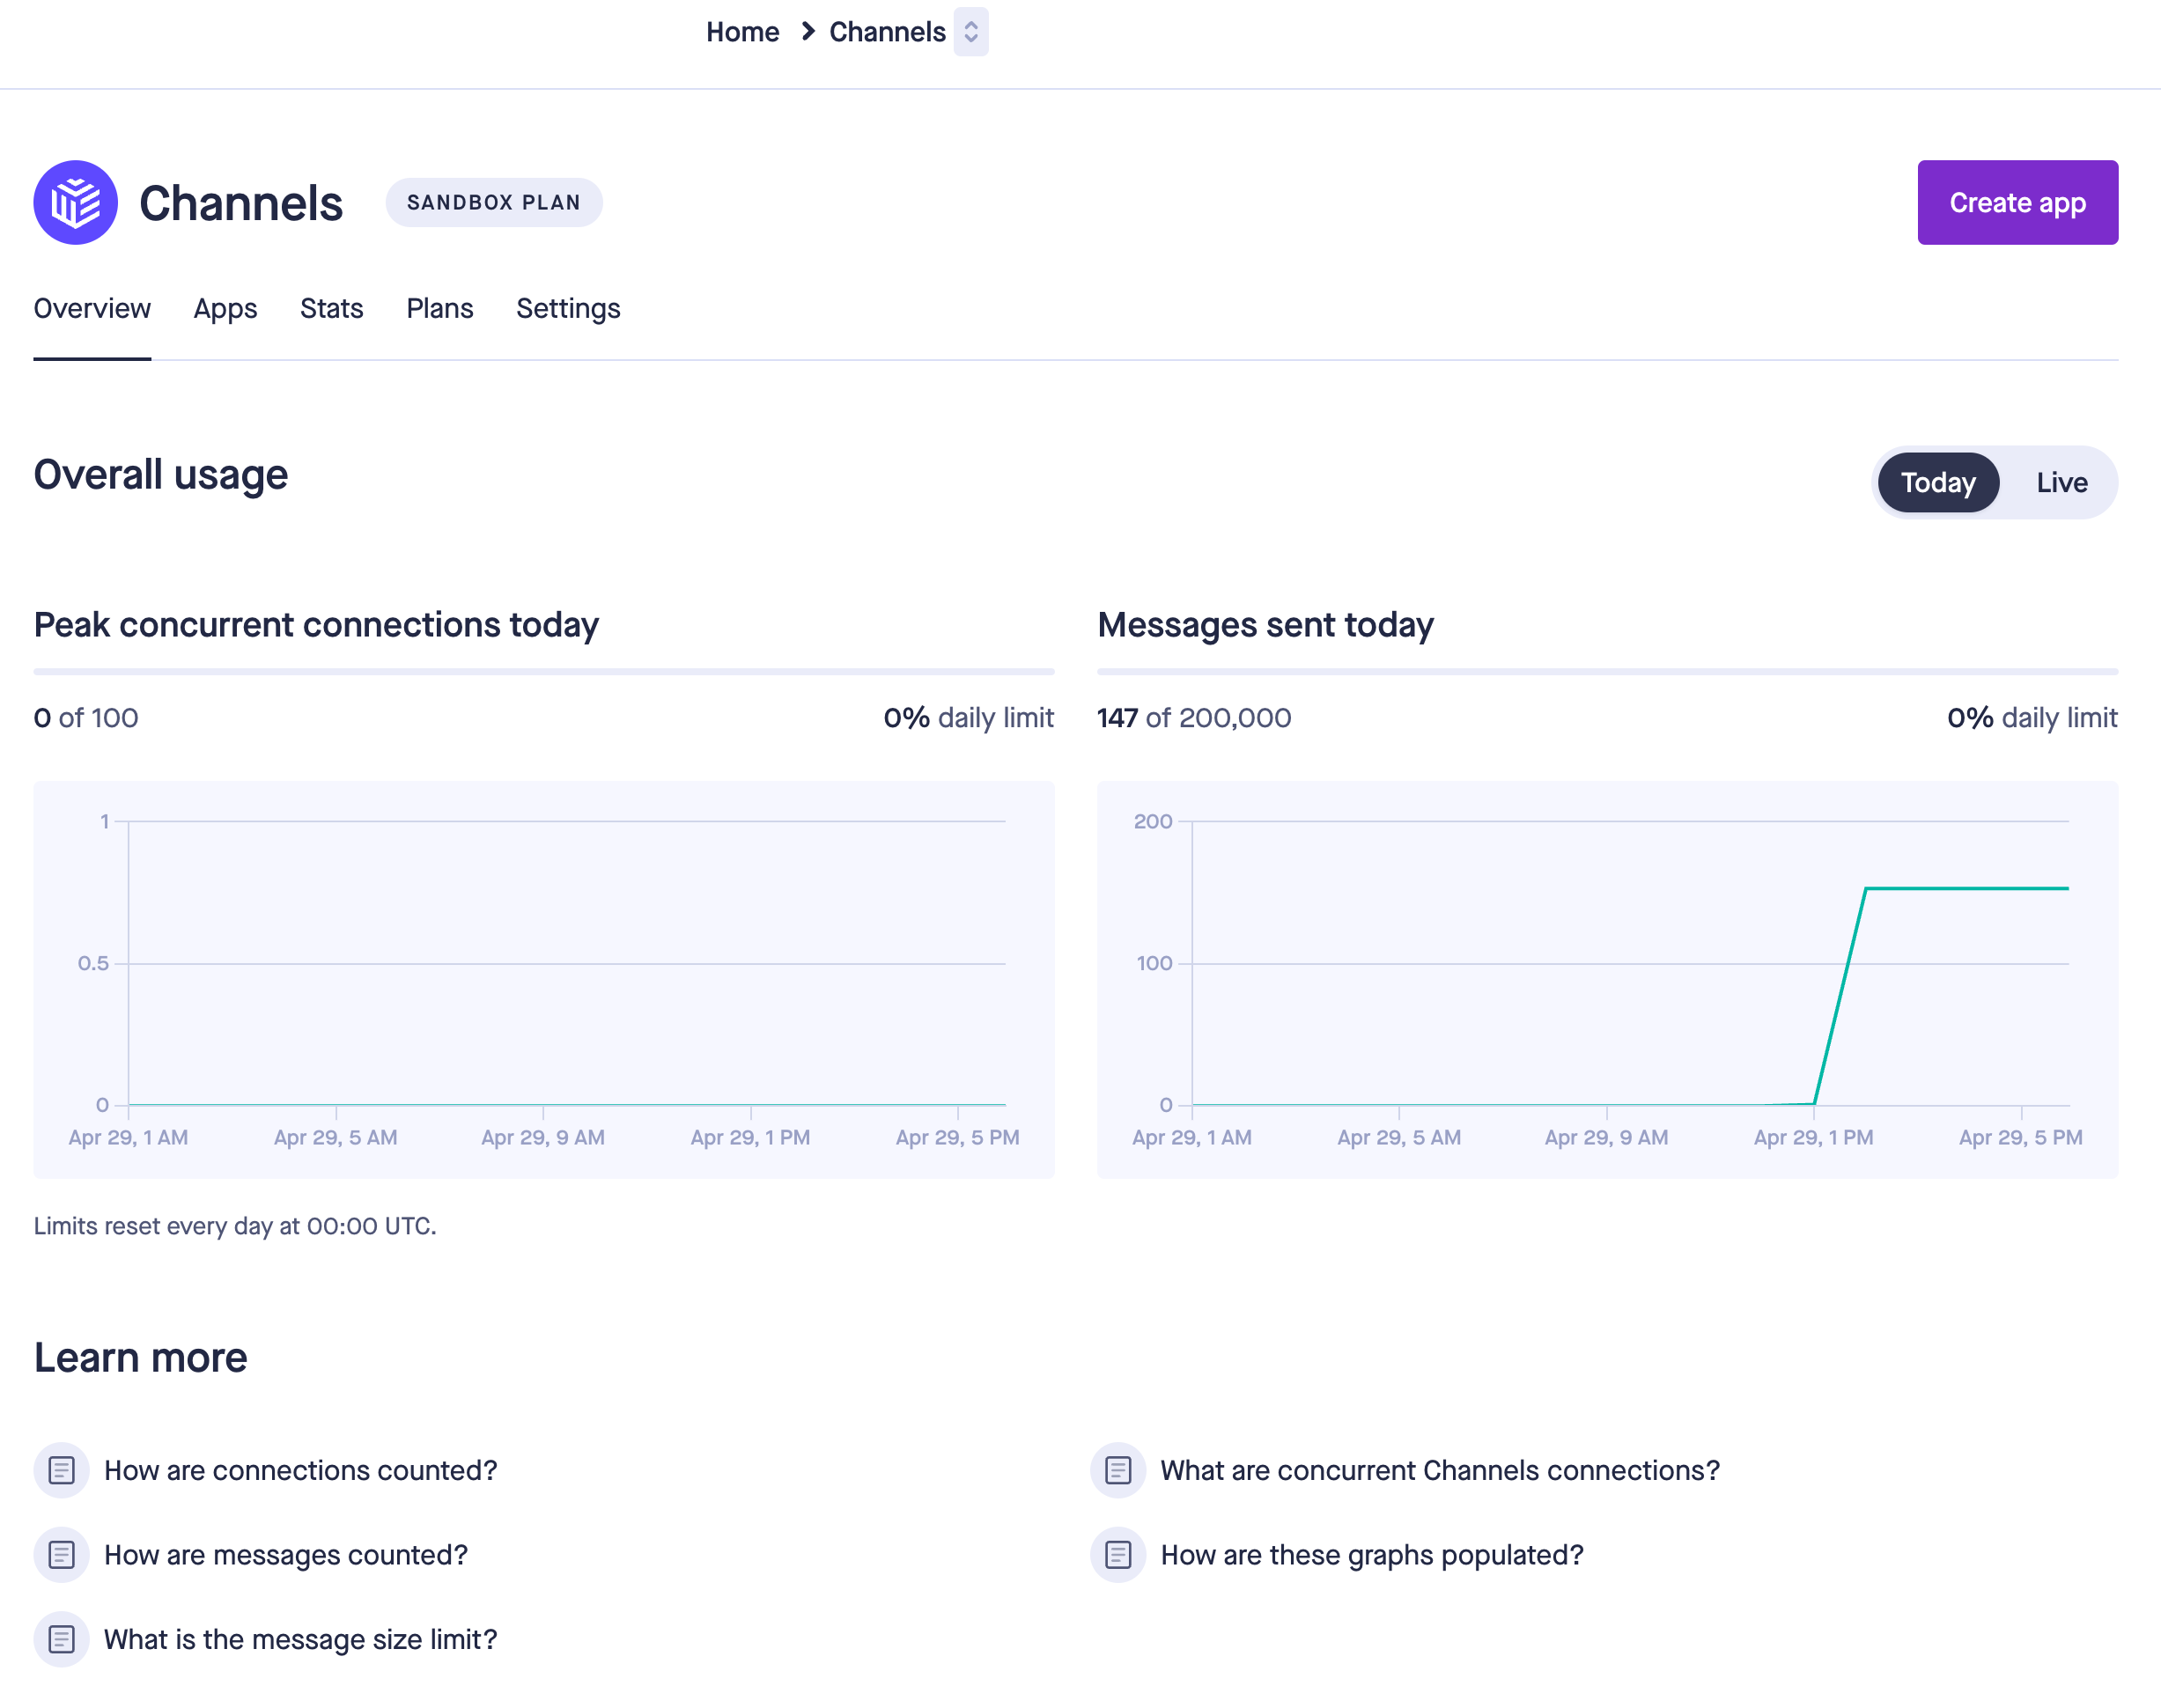Click the Apps navigation icon
The height and width of the screenshot is (1708, 2161).
(x=225, y=309)
